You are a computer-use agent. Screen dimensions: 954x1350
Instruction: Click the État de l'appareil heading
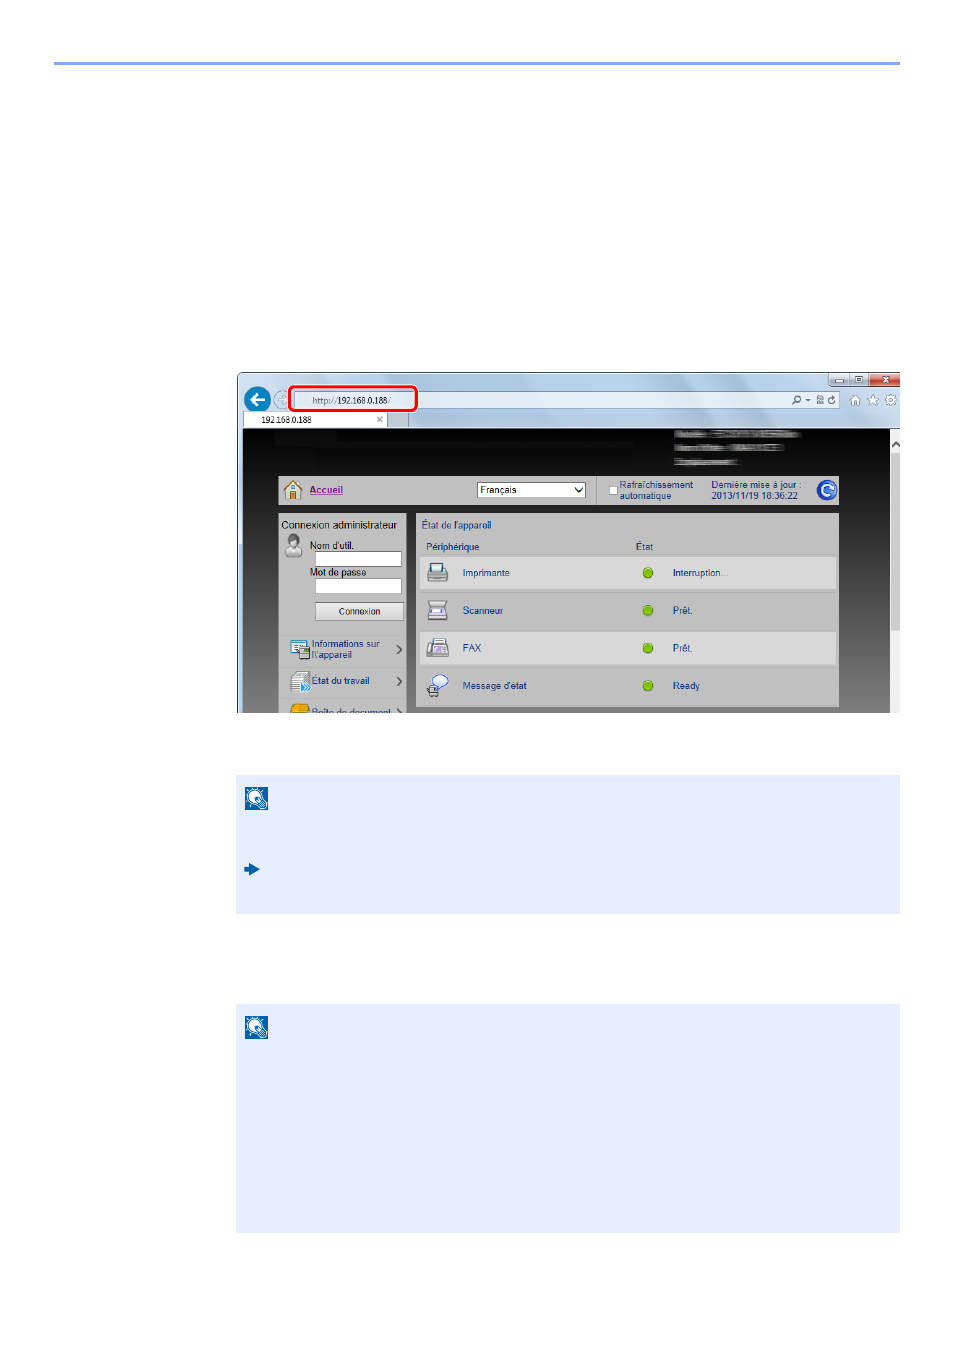click(x=456, y=525)
